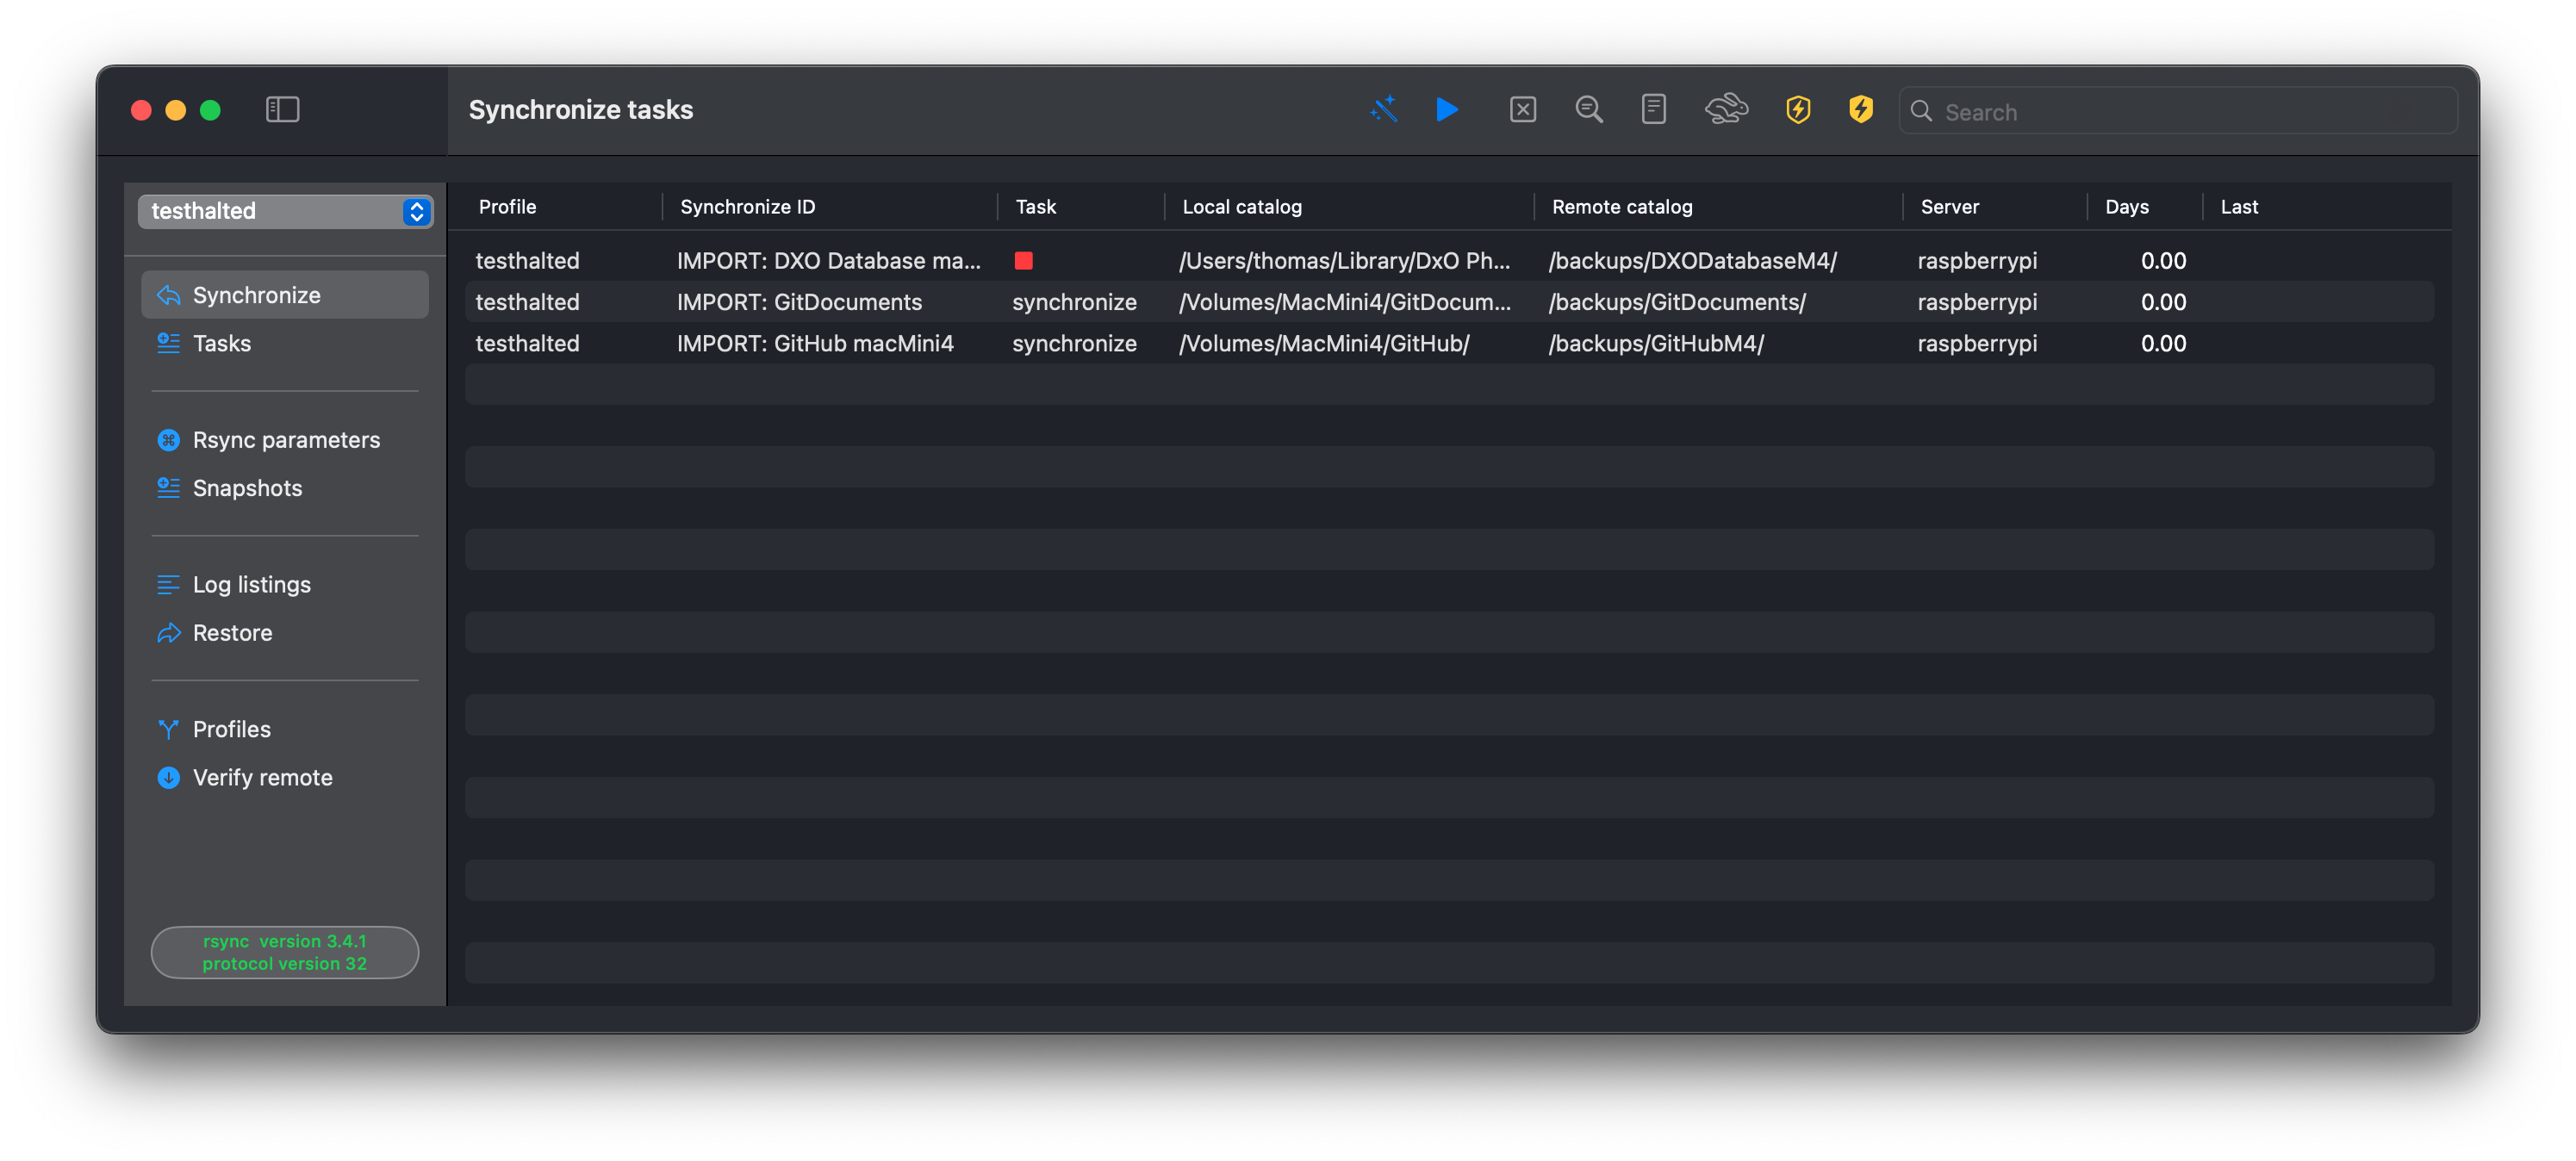Open Rsync parameters in the sidebar

pyautogui.click(x=285, y=440)
